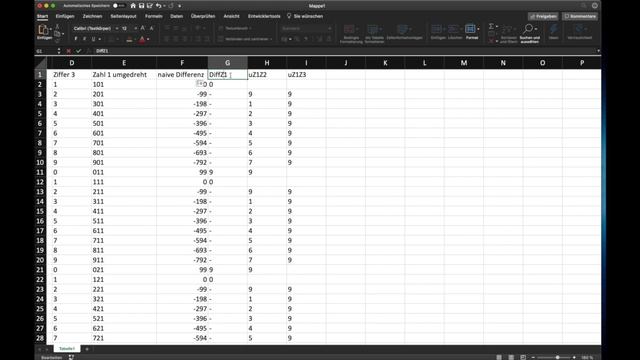Click the Undo arrow icon
640x360 pixels.
click(158, 6)
